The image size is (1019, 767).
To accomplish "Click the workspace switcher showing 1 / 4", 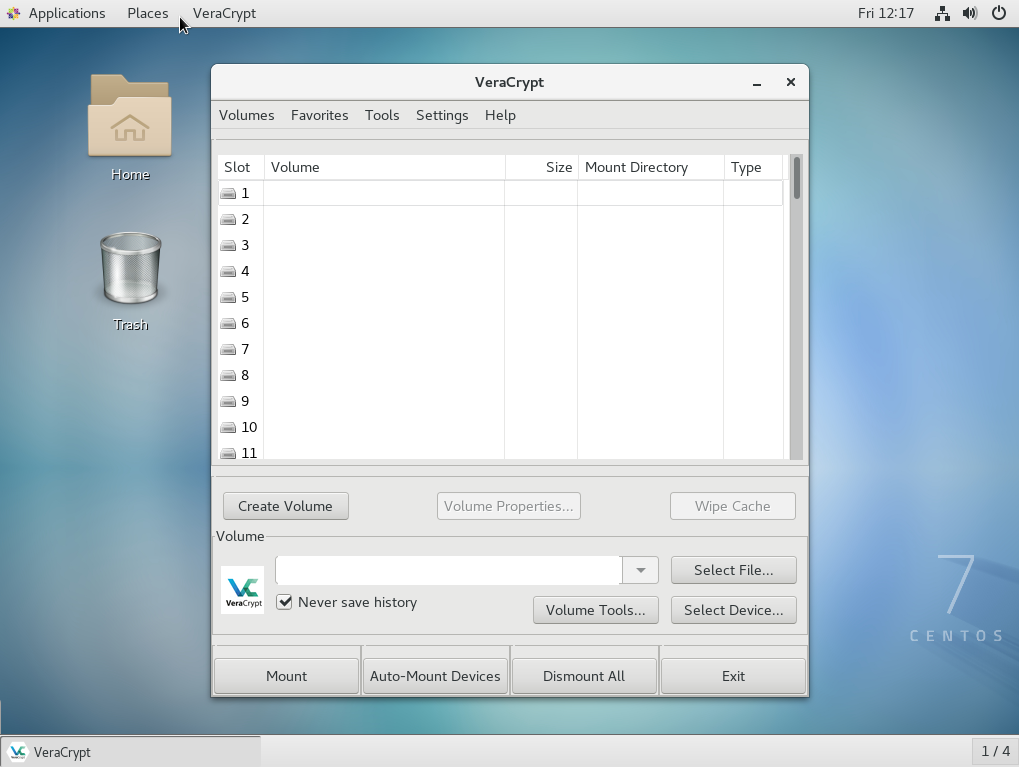I will click(x=995, y=751).
